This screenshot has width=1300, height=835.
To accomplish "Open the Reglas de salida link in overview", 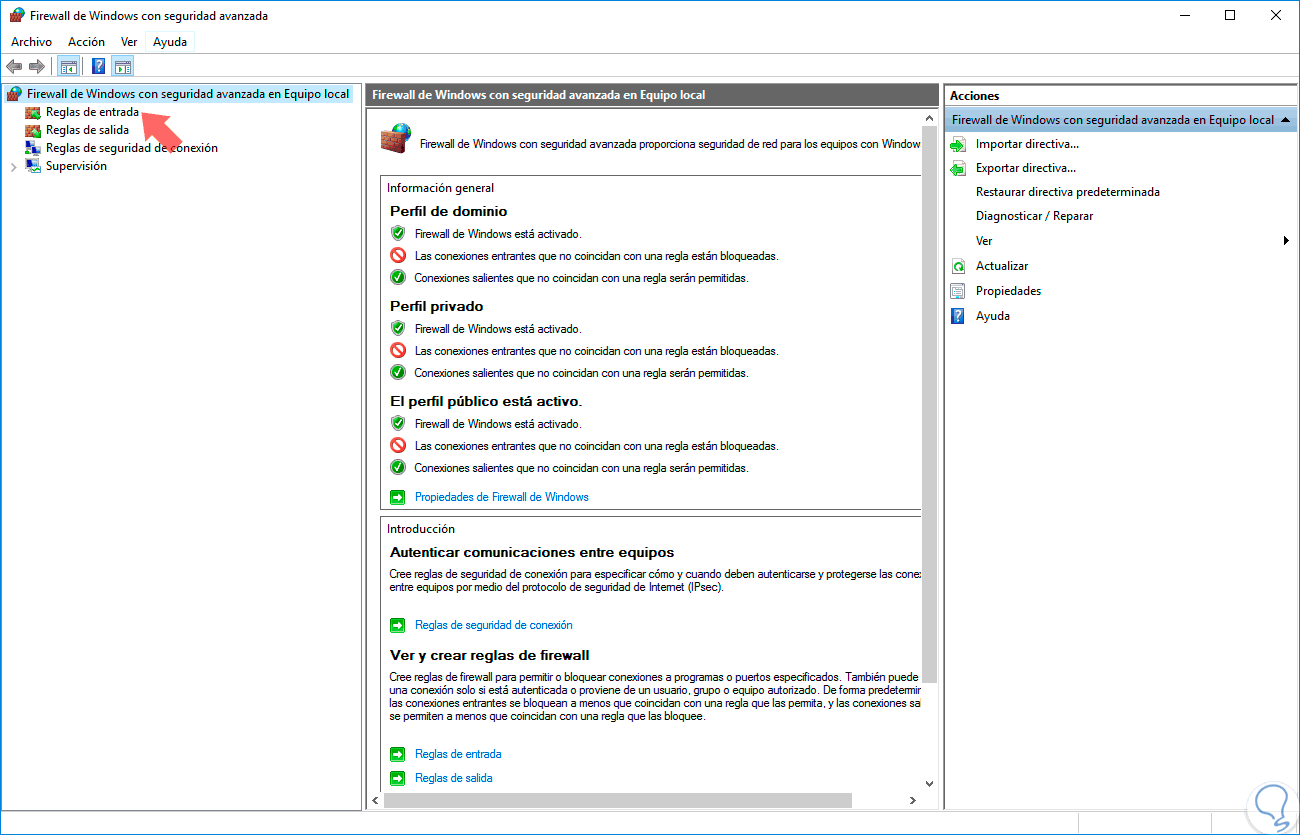I will (454, 778).
